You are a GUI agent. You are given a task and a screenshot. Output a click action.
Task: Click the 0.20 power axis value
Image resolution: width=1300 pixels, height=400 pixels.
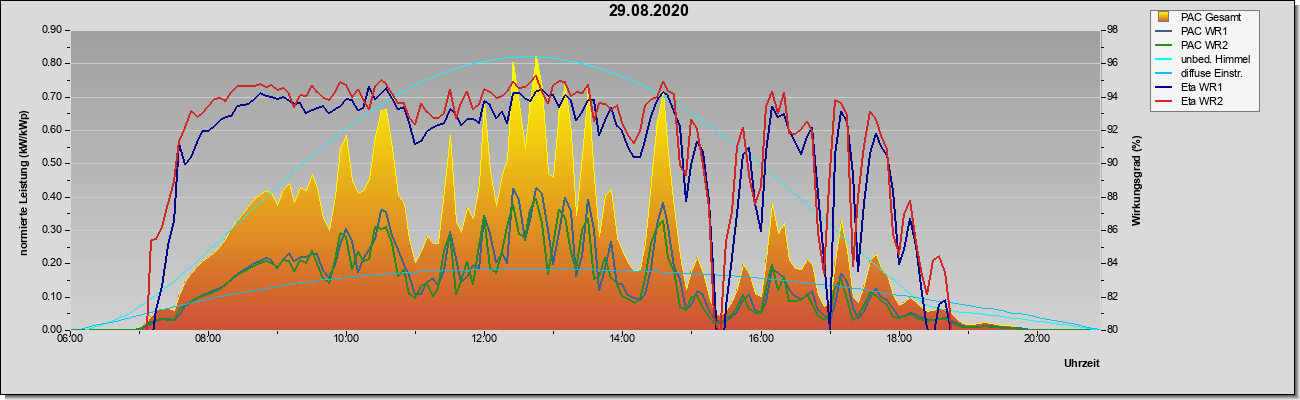pyautogui.click(x=53, y=263)
